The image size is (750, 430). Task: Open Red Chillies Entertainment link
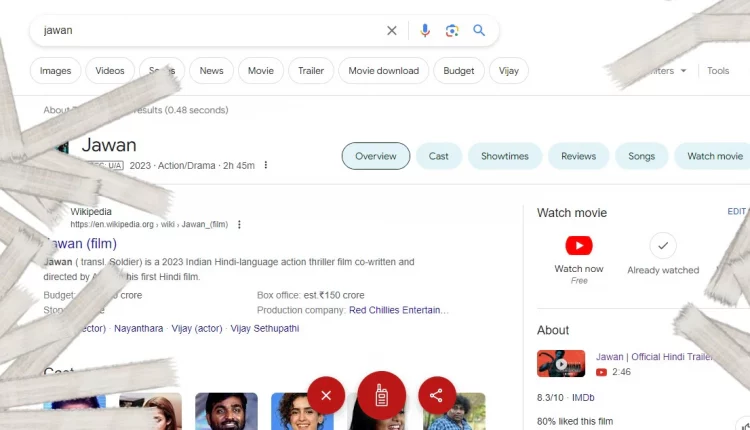click(x=399, y=310)
